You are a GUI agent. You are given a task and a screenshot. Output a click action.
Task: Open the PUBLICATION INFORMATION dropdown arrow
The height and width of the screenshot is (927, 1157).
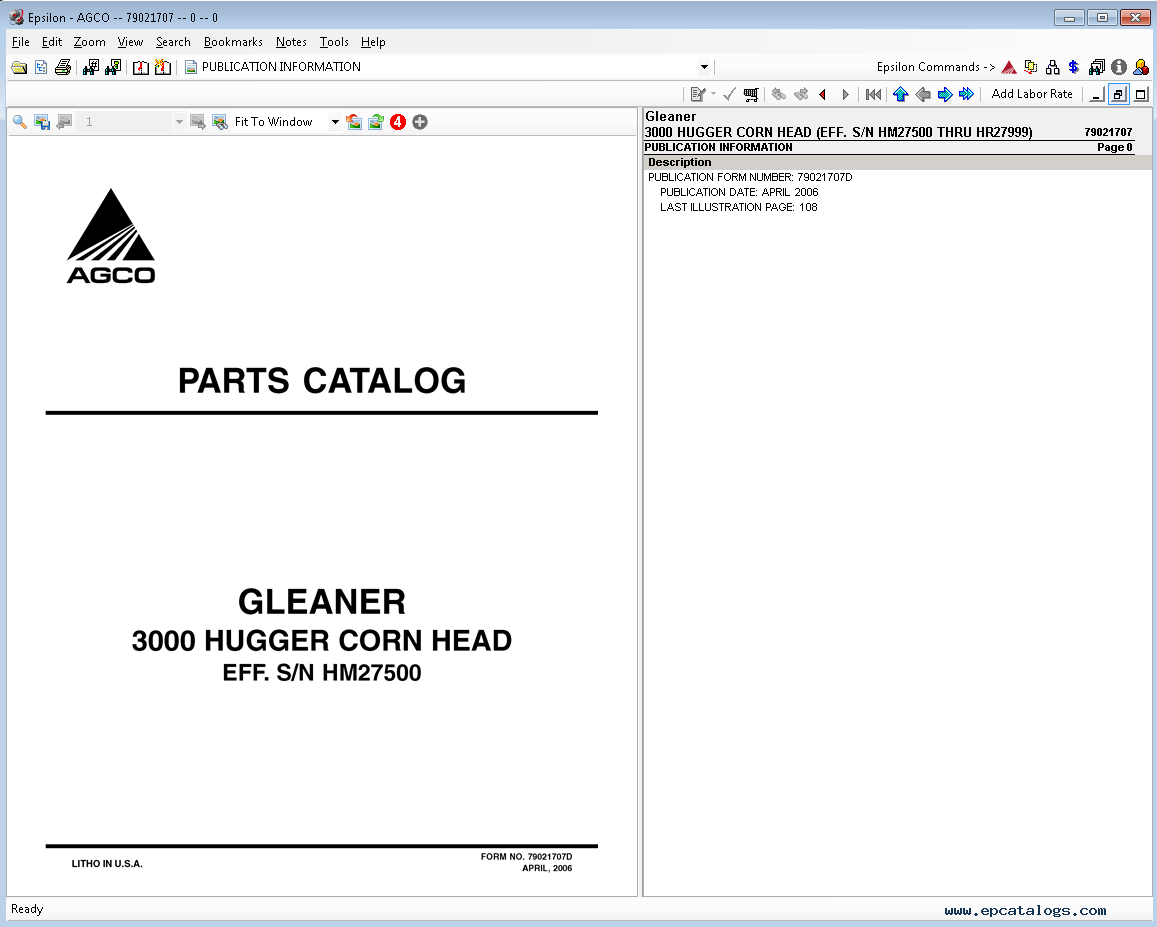point(705,67)
